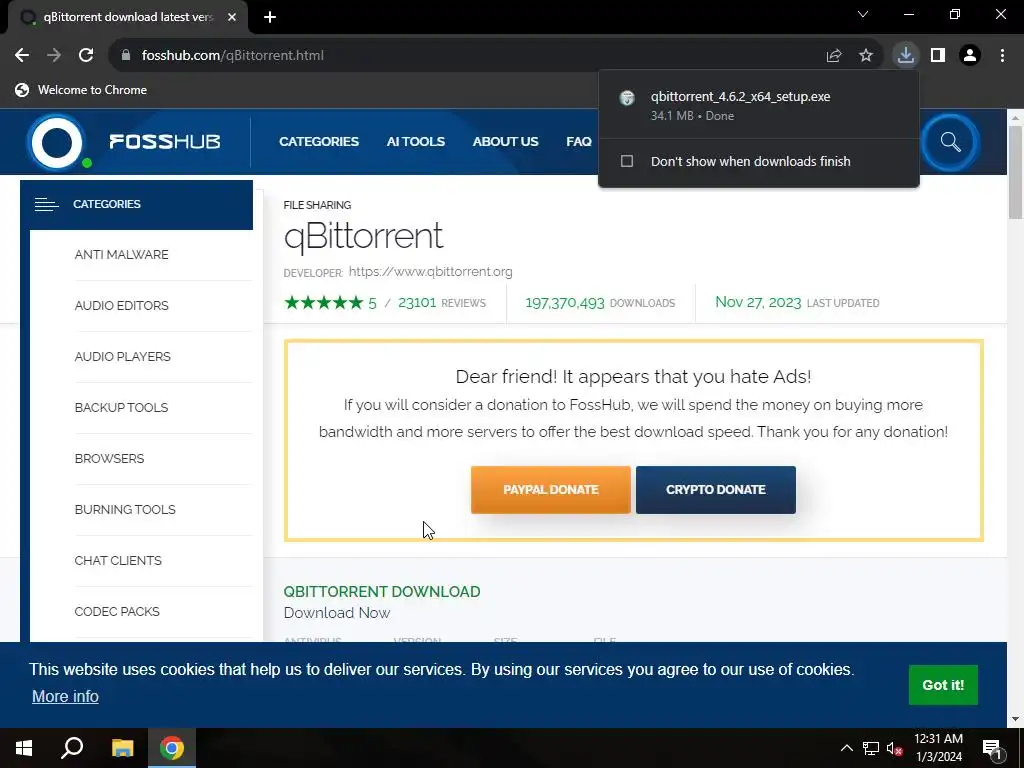The width and height of the screenshot is (1024, 768).
Task: Select the BACKUP TOOLS category
Action: tap(121, 408)
